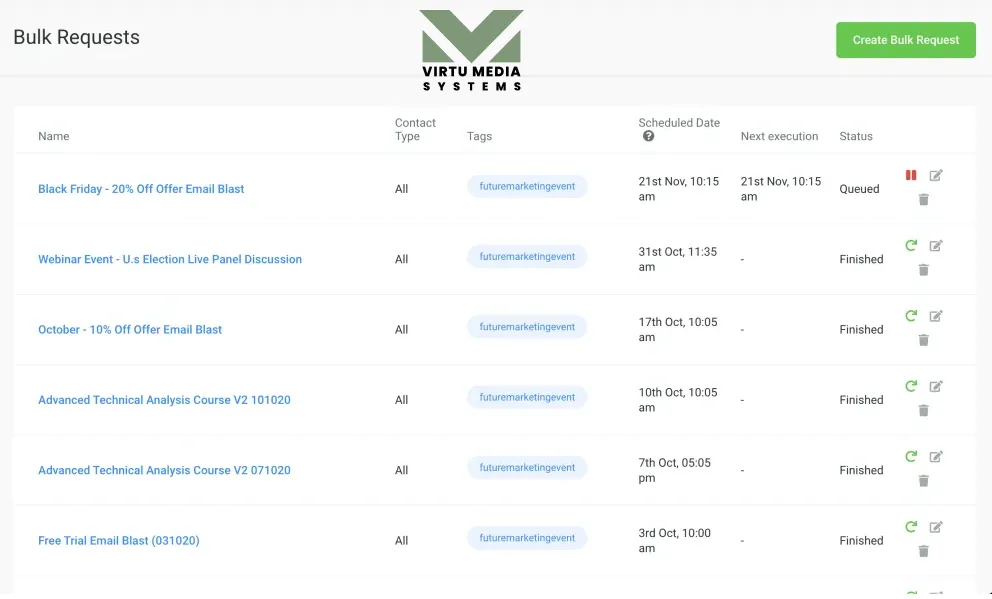
Task: Open Advanced Technical Analysis Course V2 071020 link
Action: click(x=164, y=470)
